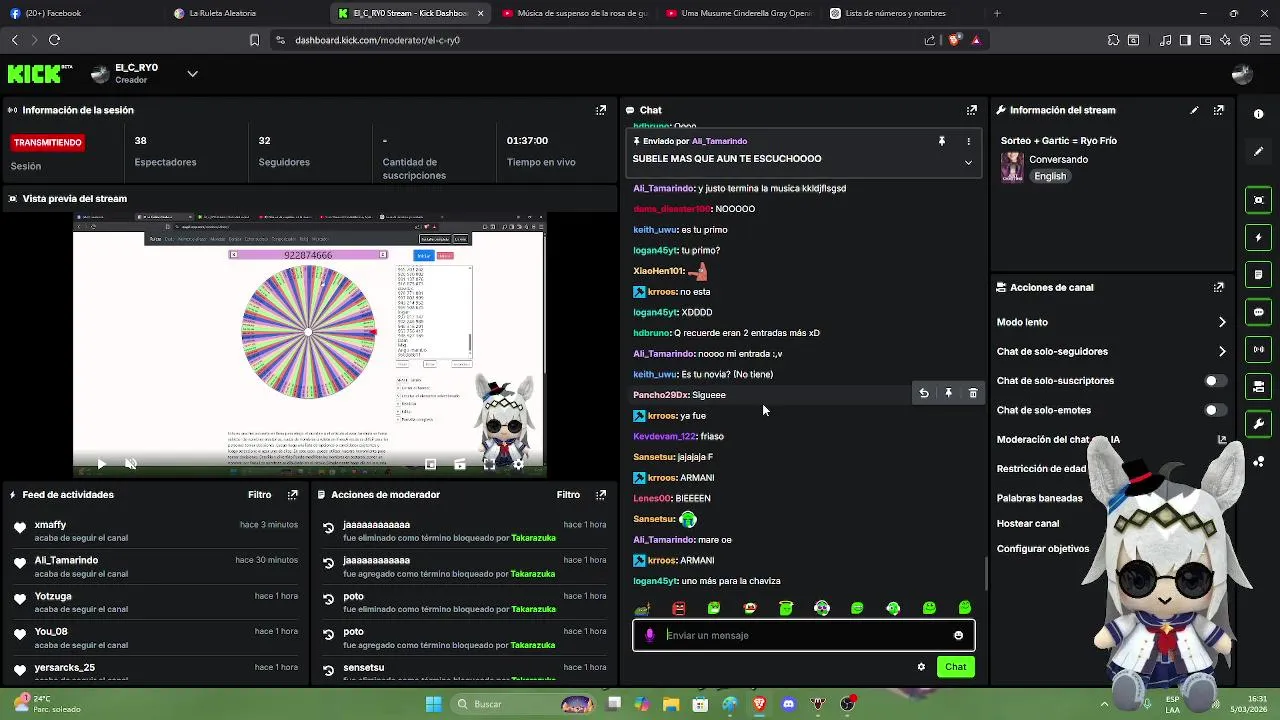Viewport: 1280px width, 720px height.
Task: Pick the red angry emote above the chat input
Action: [679, 608]
